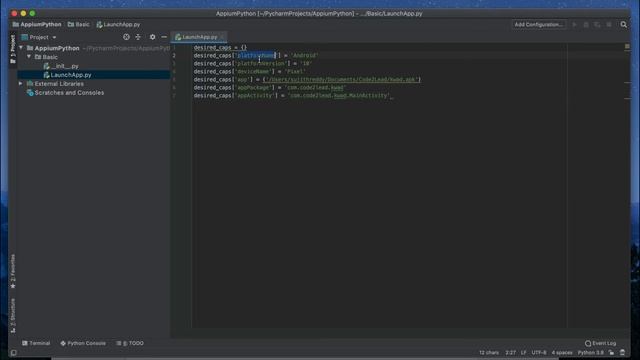This screenshot has width=640, height=360.
Task: Open the Event Log
Action: (x=600, y=343)
